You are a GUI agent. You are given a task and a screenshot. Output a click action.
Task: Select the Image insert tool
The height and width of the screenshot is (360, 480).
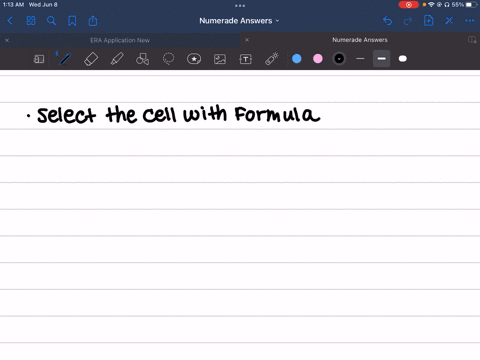coord(220,59)
